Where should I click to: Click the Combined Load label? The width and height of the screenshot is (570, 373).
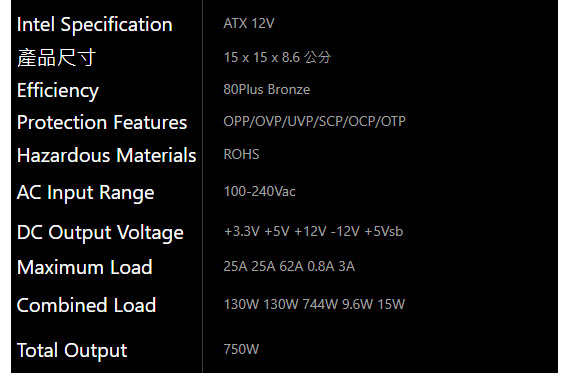pyautogui.click(x=87, y=305)
